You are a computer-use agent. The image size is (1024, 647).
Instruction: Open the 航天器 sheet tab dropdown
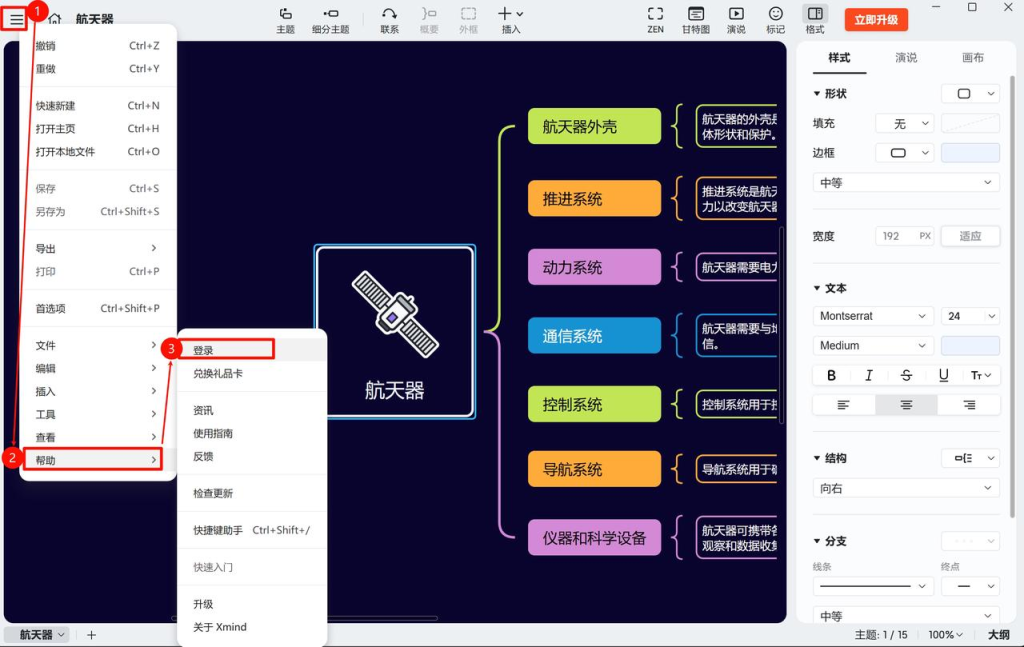pos(61,635)
